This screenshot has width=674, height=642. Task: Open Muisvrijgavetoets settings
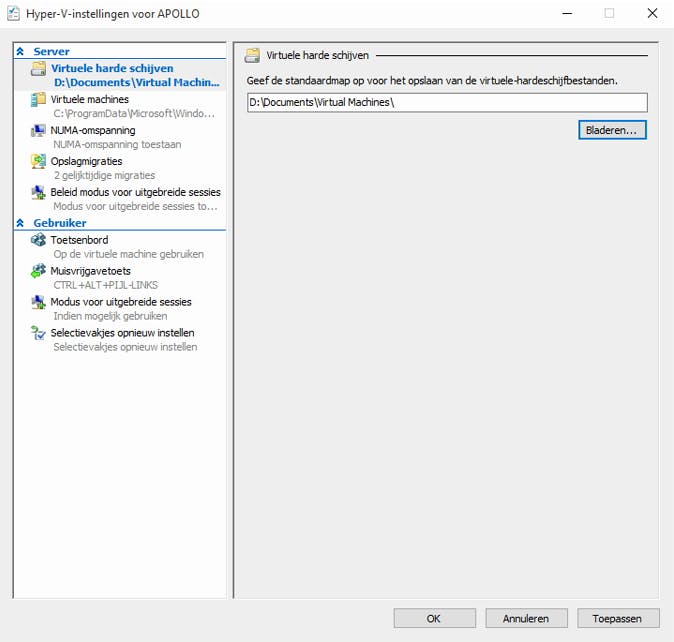pyautogui.click(x=91, y=271)
